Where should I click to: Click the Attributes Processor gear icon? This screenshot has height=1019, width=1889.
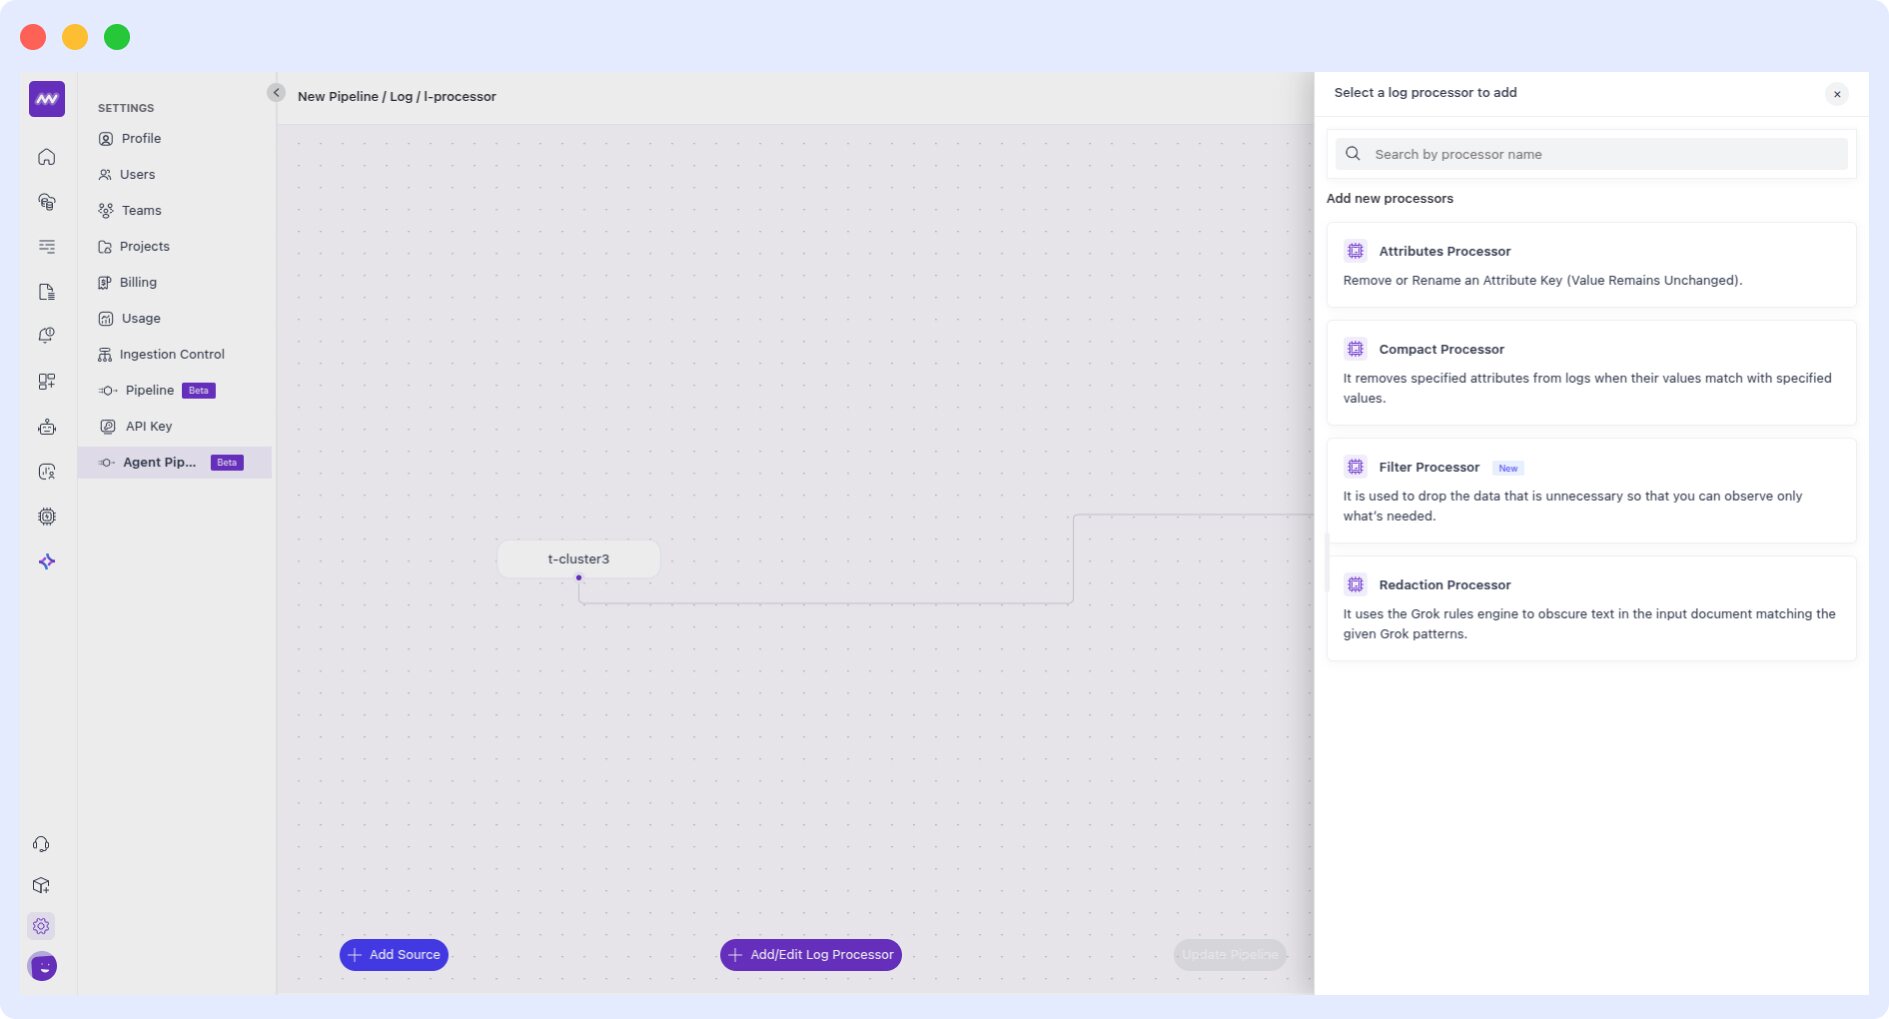[x=1355, y=250]
